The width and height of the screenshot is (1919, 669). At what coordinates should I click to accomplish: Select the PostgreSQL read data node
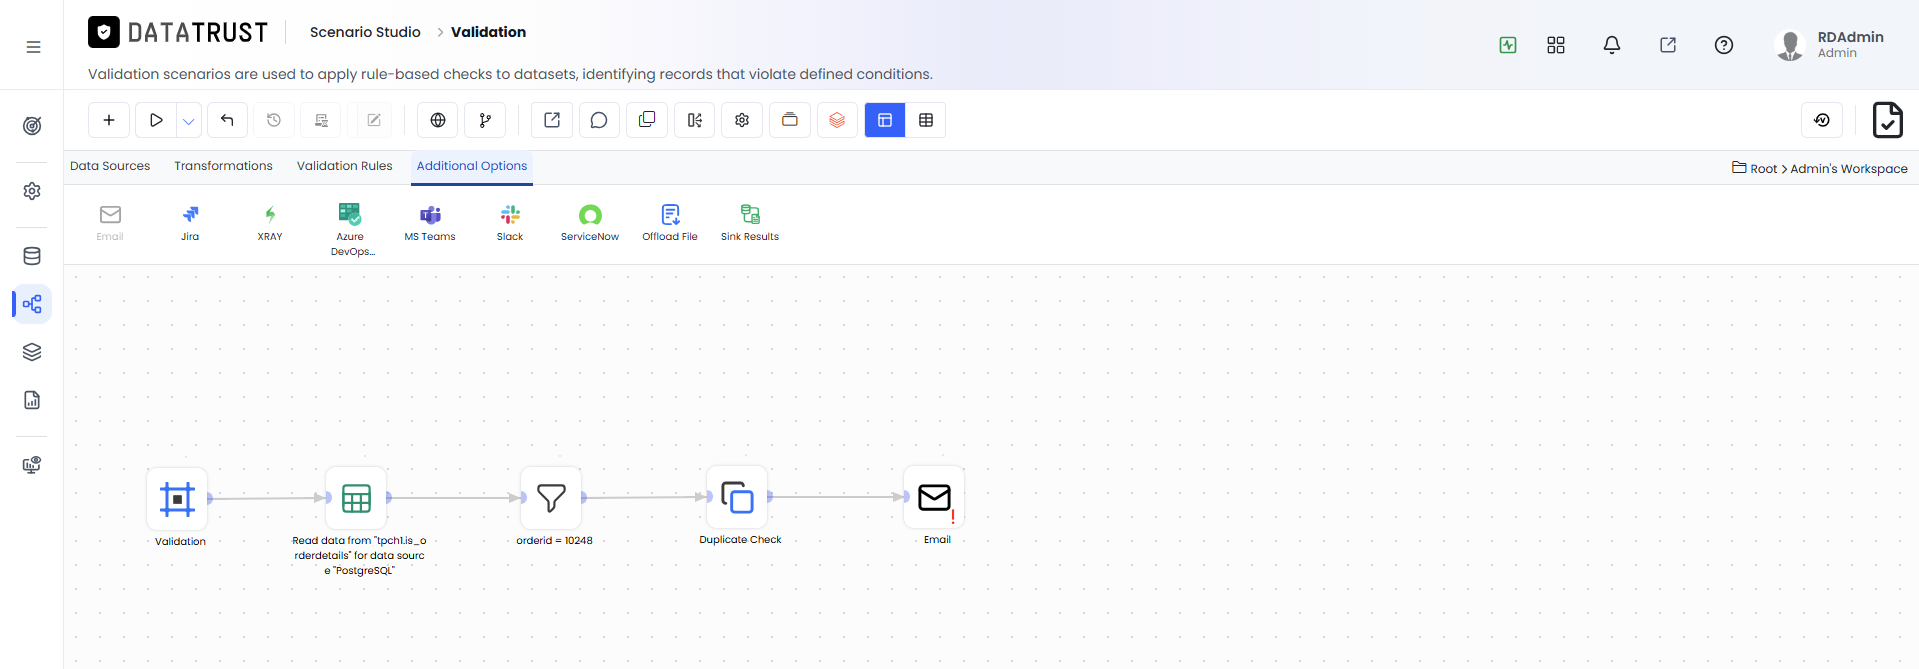point(356,498)
